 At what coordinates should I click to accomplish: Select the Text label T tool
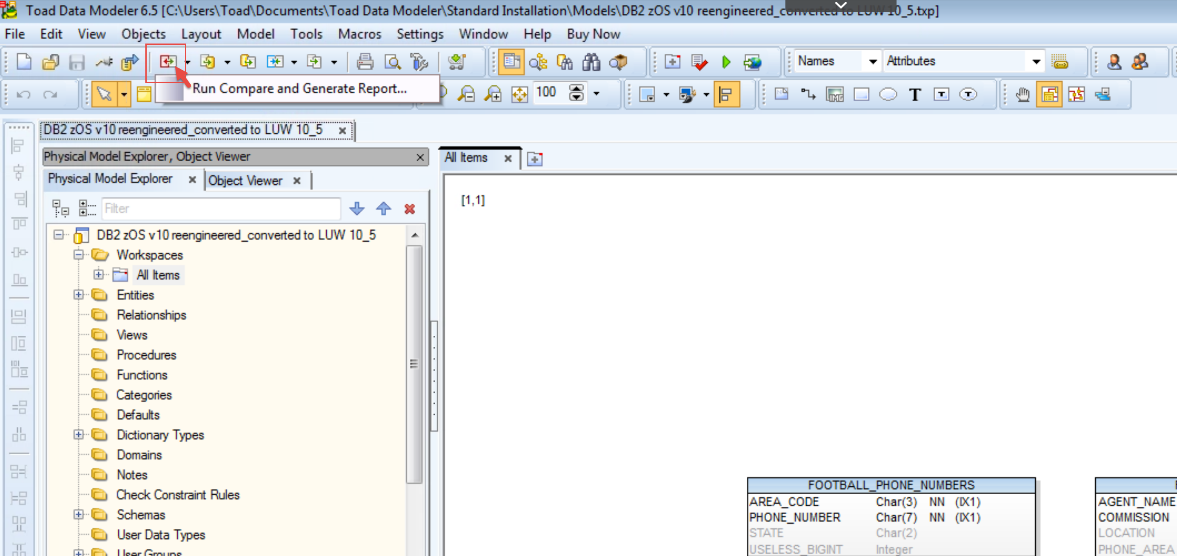[914, 94]
